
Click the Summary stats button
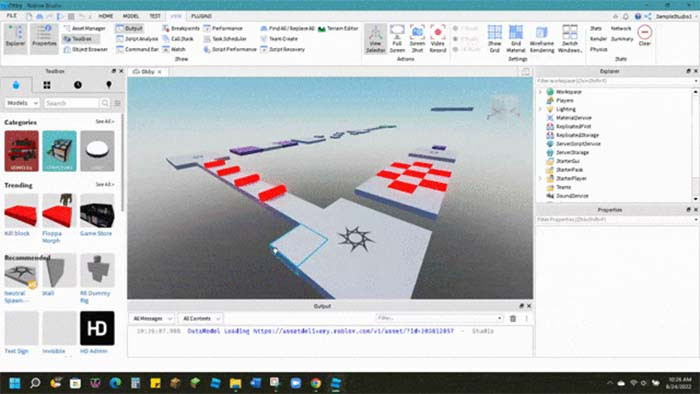(x=622, y=39)
